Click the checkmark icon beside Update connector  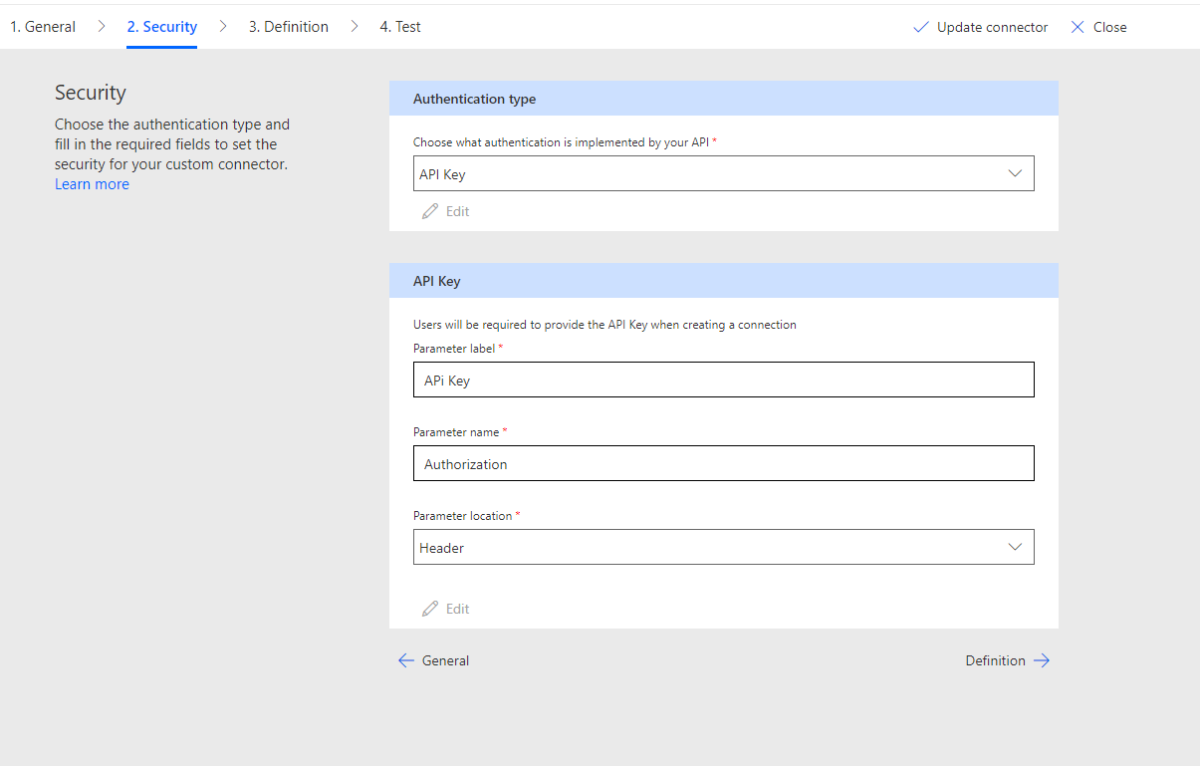(x=921, y=27)
